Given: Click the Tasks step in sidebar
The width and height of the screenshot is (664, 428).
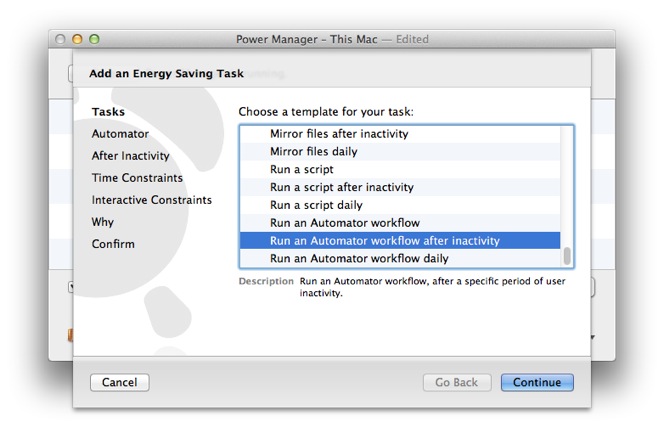Looking at the screenshot, I should 108,112.
